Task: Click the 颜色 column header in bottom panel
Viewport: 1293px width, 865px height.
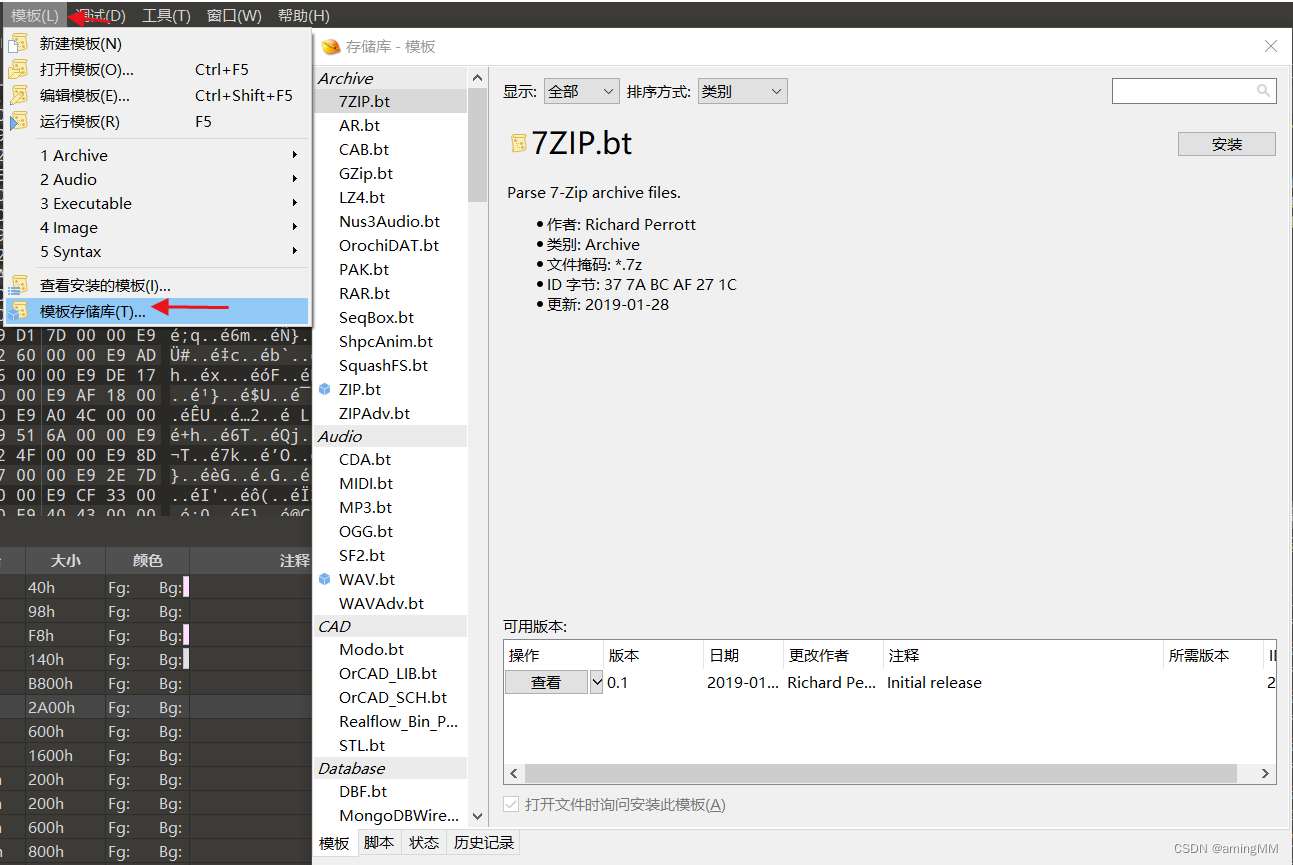Action: coord(147,561)
